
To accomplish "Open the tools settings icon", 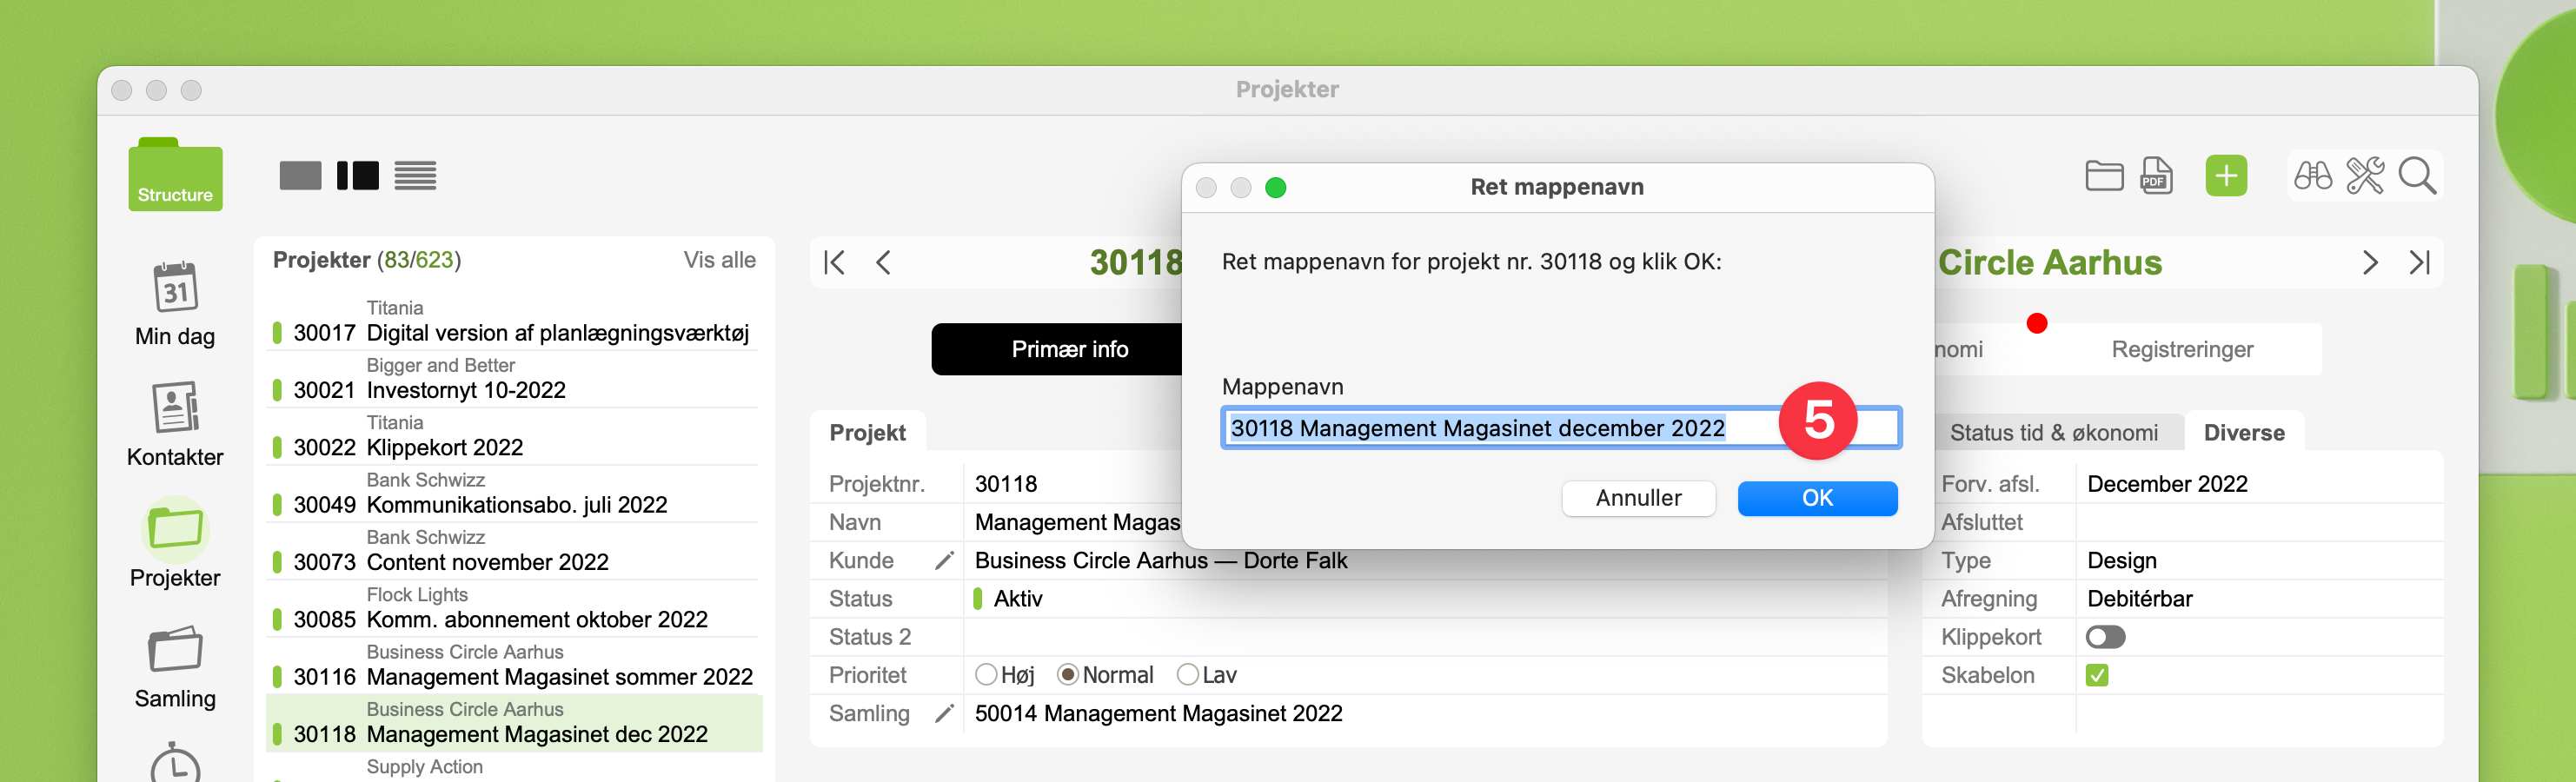I will click(2364, 176).
